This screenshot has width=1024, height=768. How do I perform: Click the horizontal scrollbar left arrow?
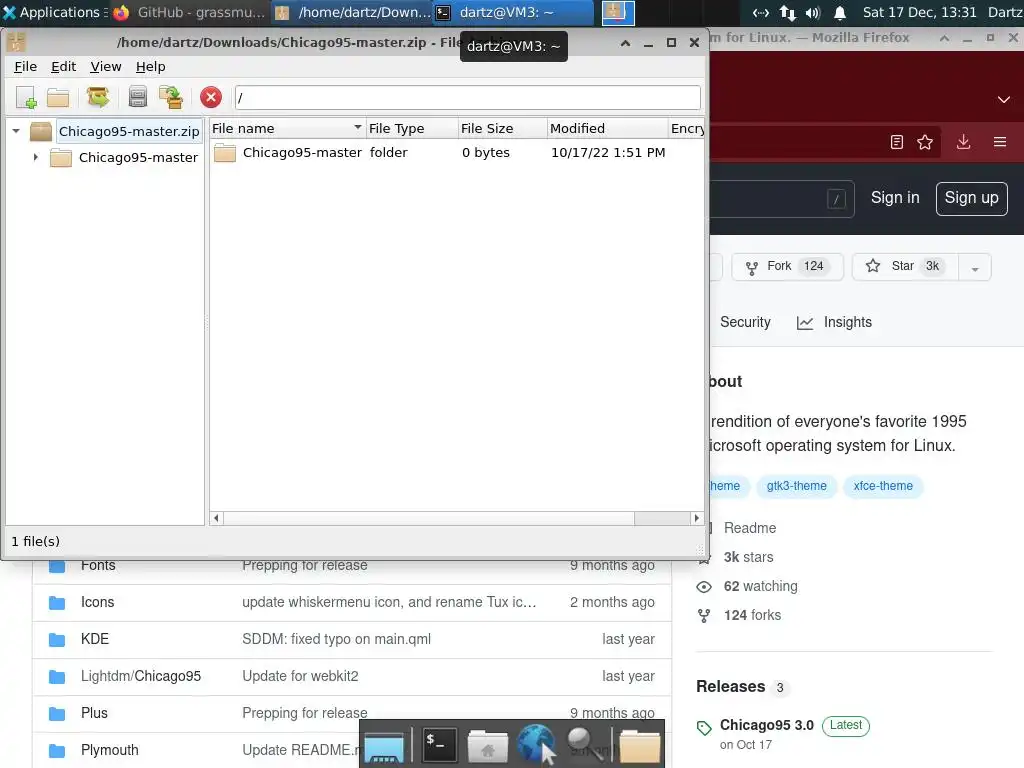click(x=217, y=518)
